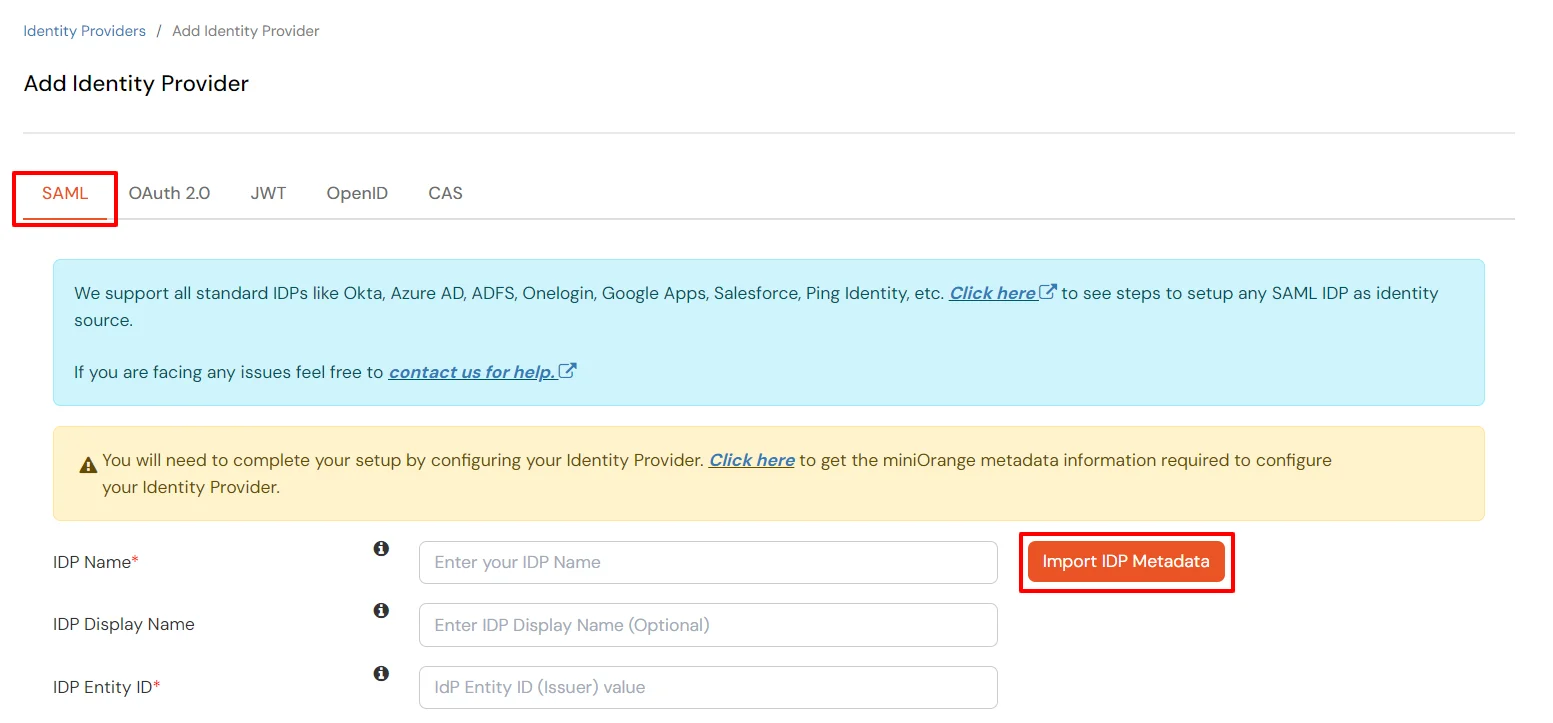Open the OpenID tab
1553x723 pixels.
click(x=357, y=193)
